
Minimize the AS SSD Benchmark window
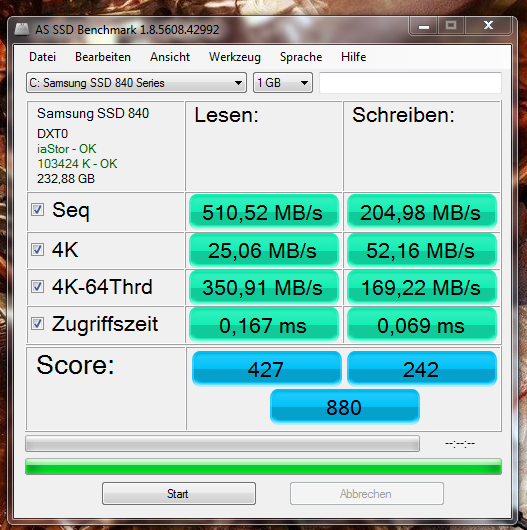tap(424, 26)
